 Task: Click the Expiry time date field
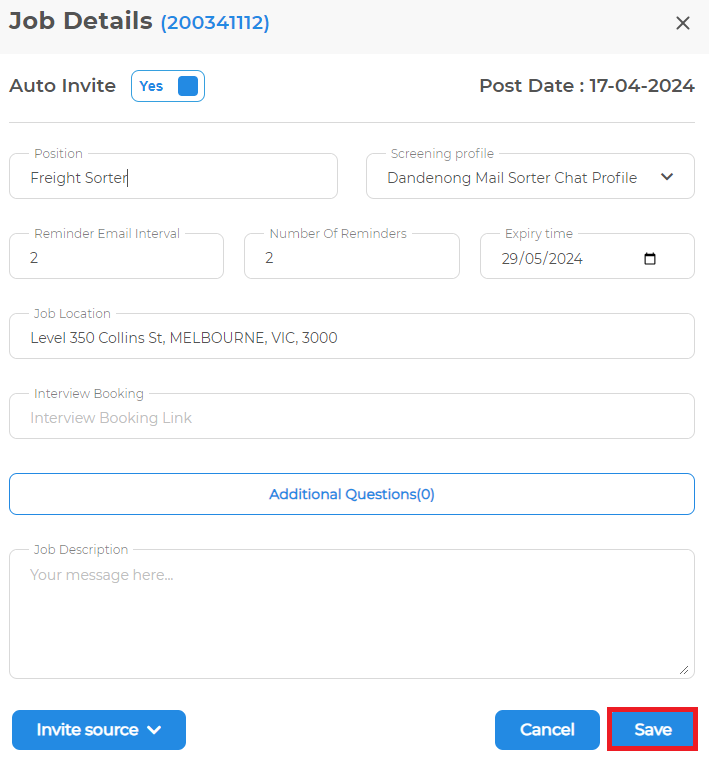(x=587, y=256)
